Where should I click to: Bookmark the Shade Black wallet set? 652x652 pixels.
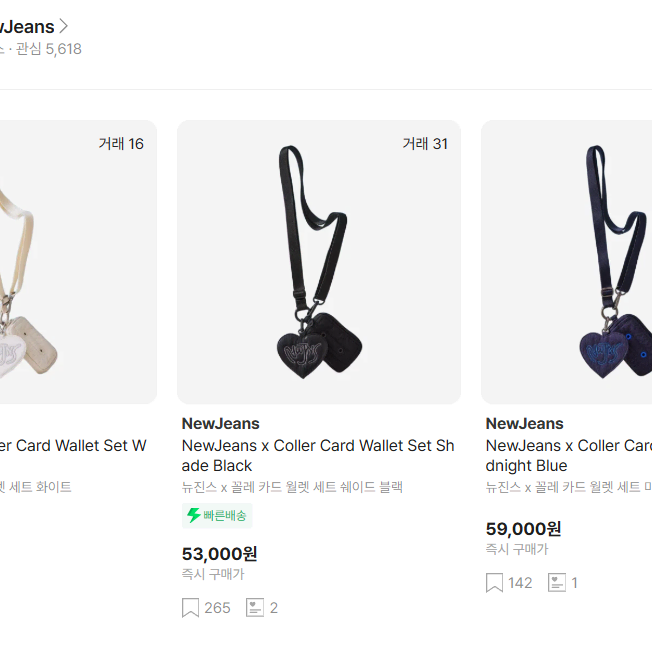(x=190, y=608)
